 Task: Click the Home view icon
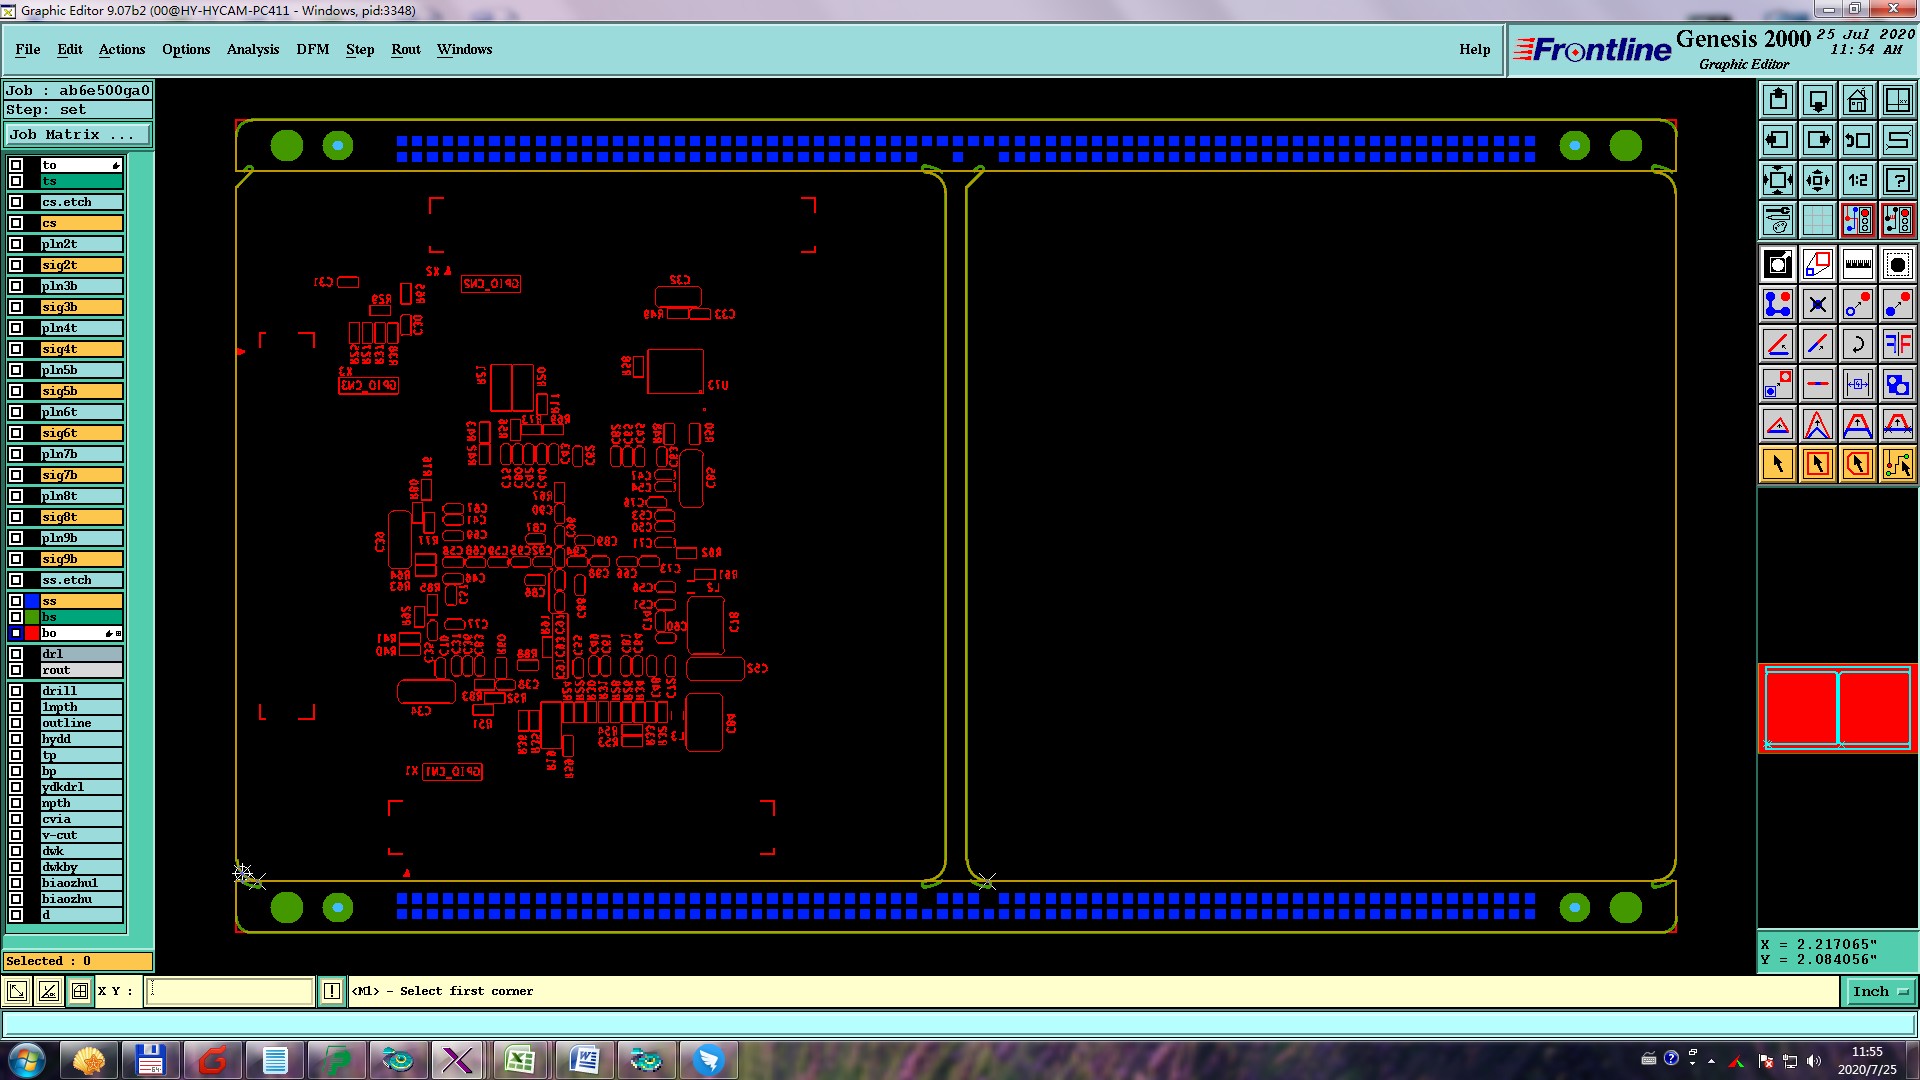pyautogui.click(x=1857, y=100)
